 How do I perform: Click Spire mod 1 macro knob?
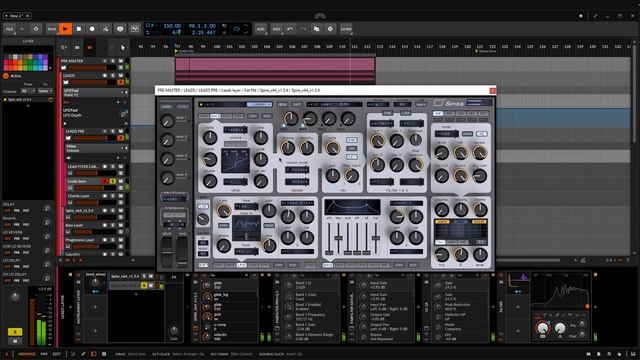[167, 120]
